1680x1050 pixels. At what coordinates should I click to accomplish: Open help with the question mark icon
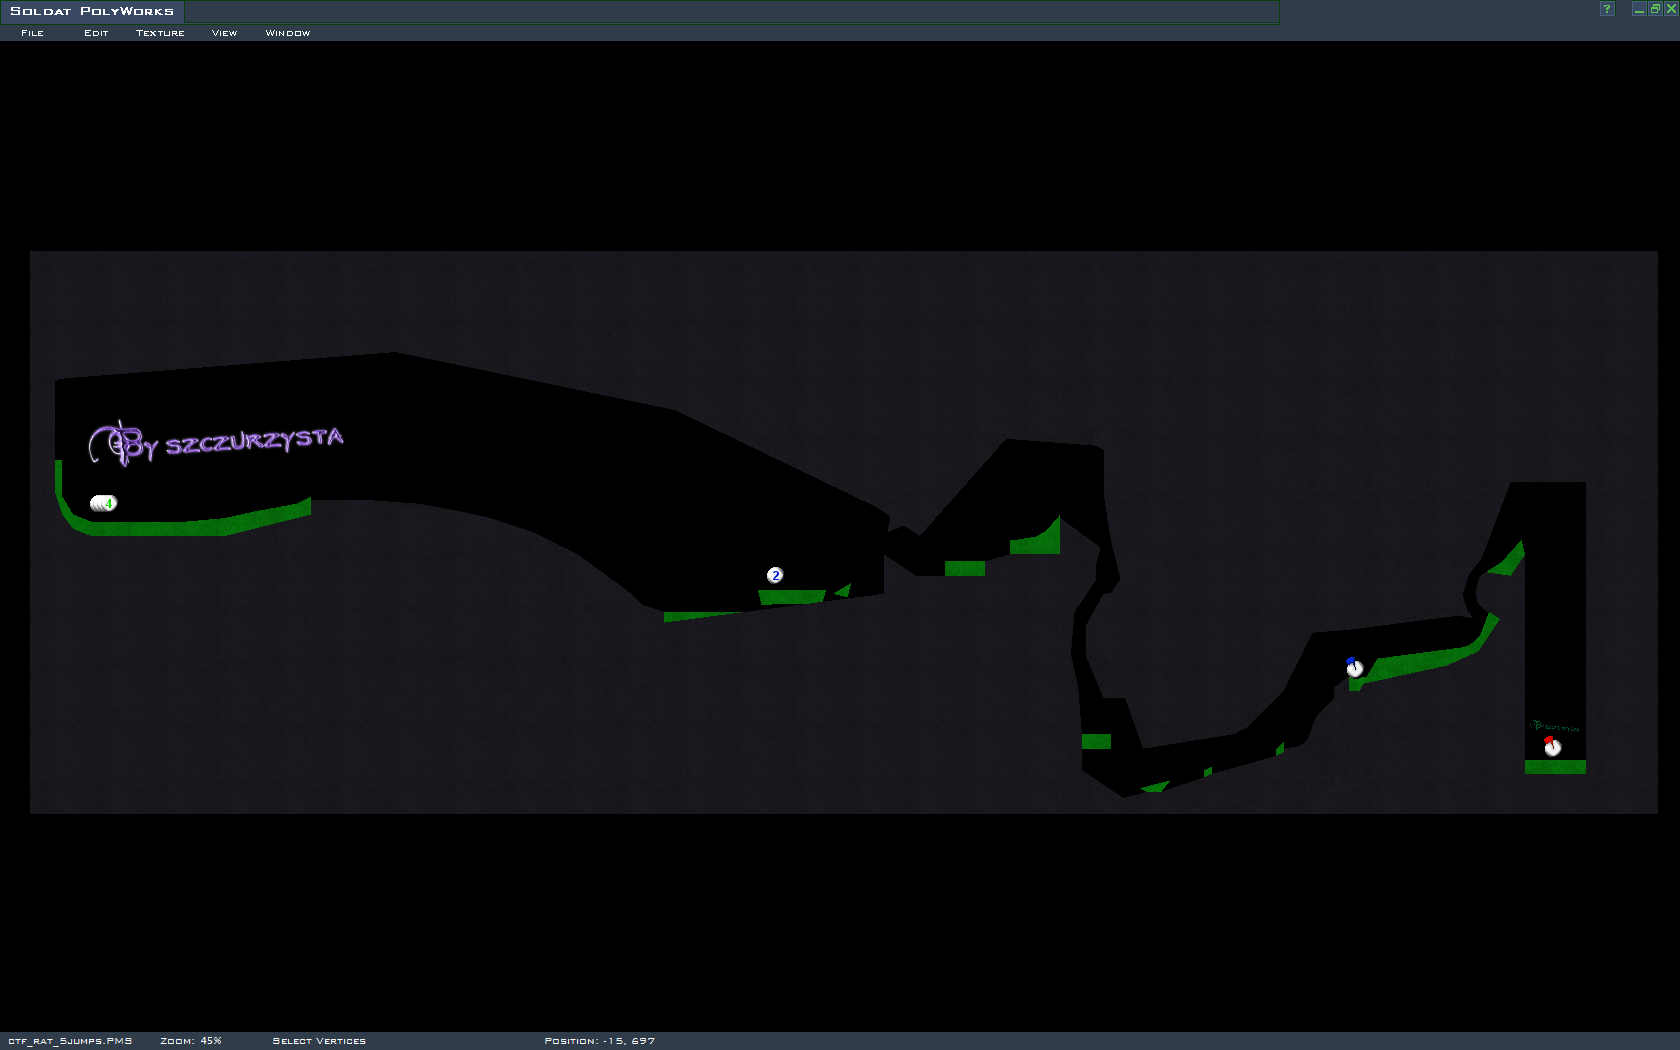coord(1607,9)
